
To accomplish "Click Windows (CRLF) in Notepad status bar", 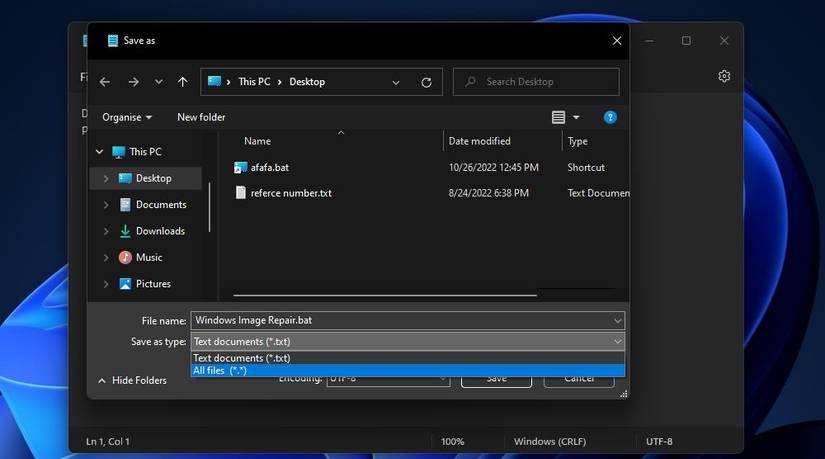I will [550, 442].
